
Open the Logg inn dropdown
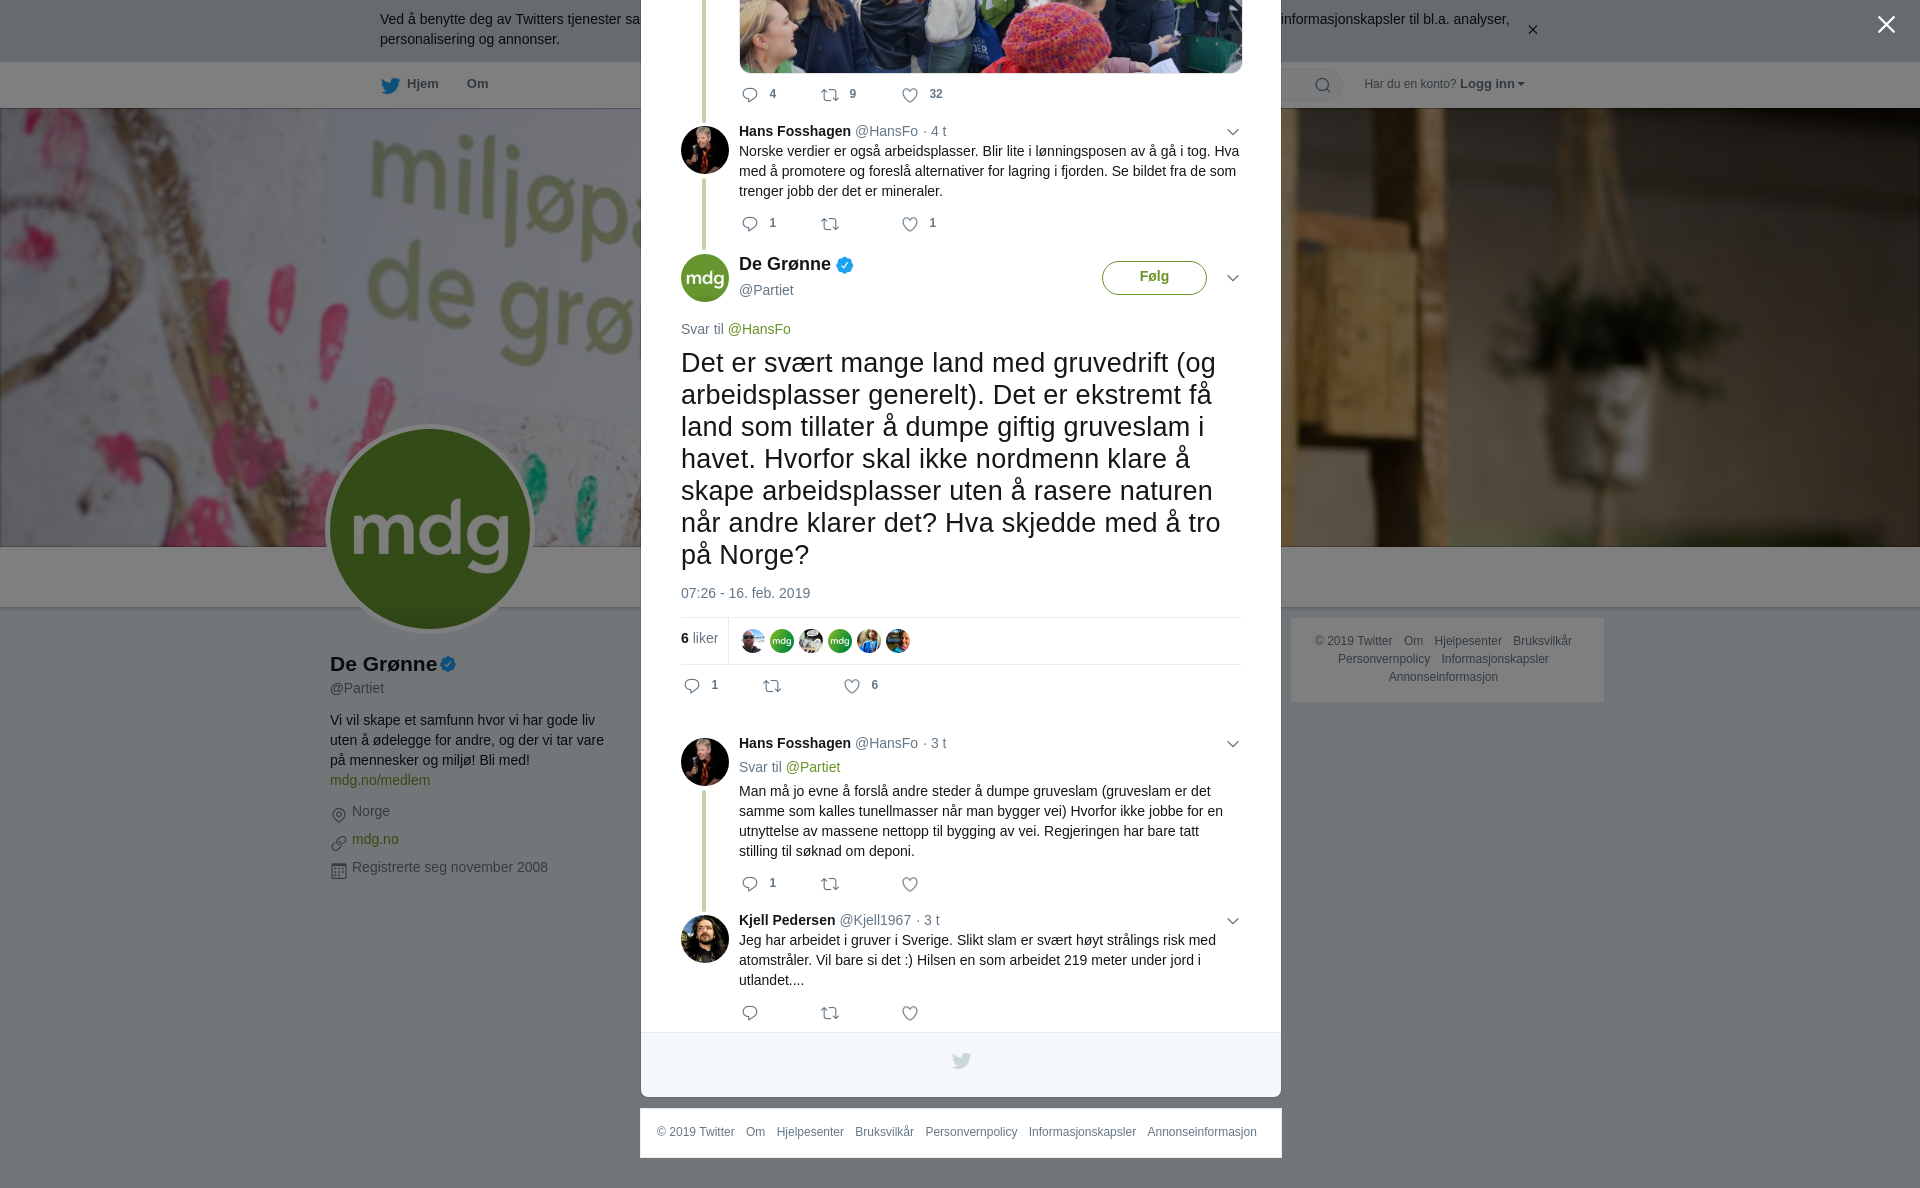pos(1492,84)
